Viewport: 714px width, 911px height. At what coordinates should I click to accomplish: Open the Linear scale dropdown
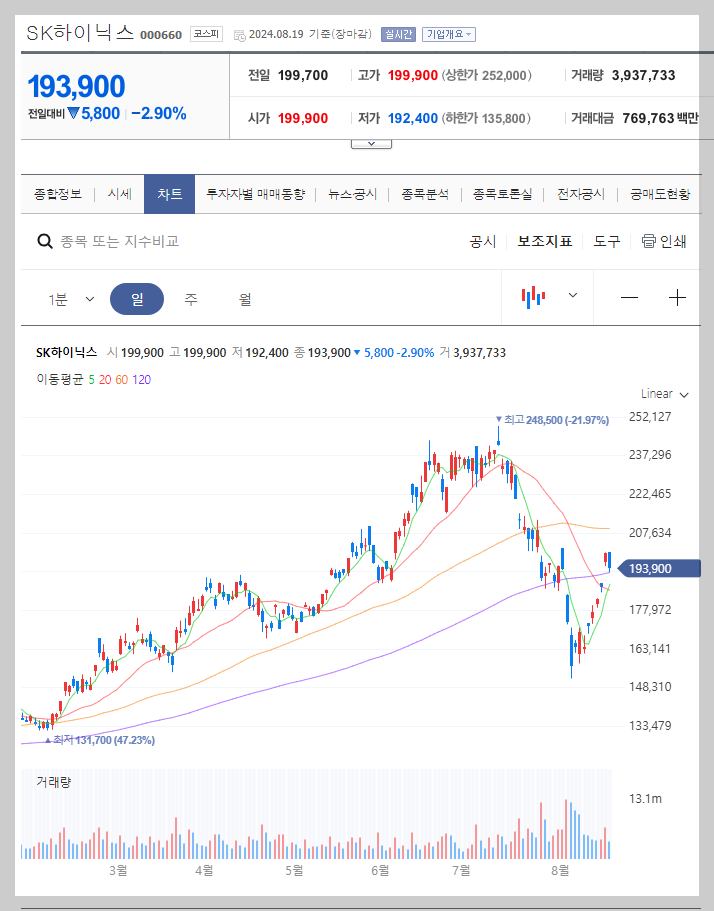coord(662,394)
